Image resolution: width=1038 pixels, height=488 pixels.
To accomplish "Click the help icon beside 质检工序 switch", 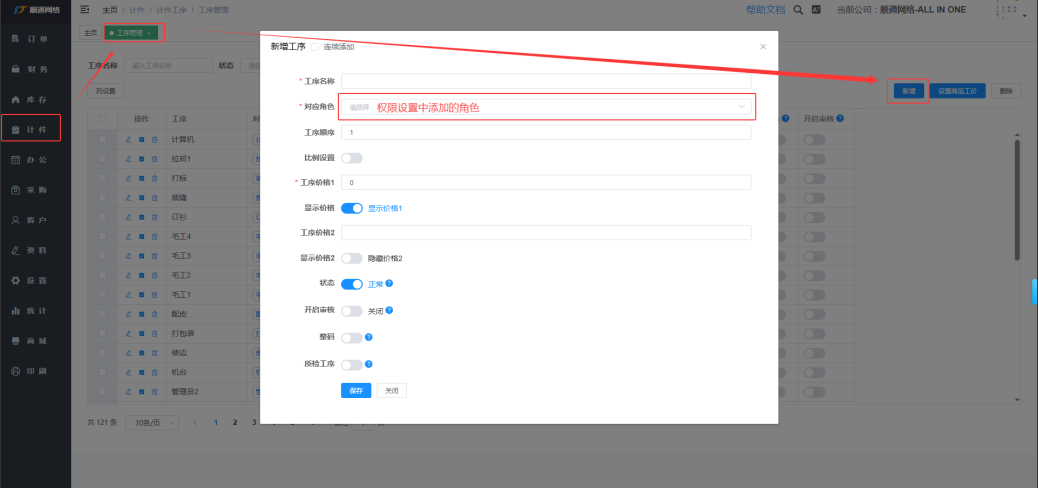I will click(369, 364).
